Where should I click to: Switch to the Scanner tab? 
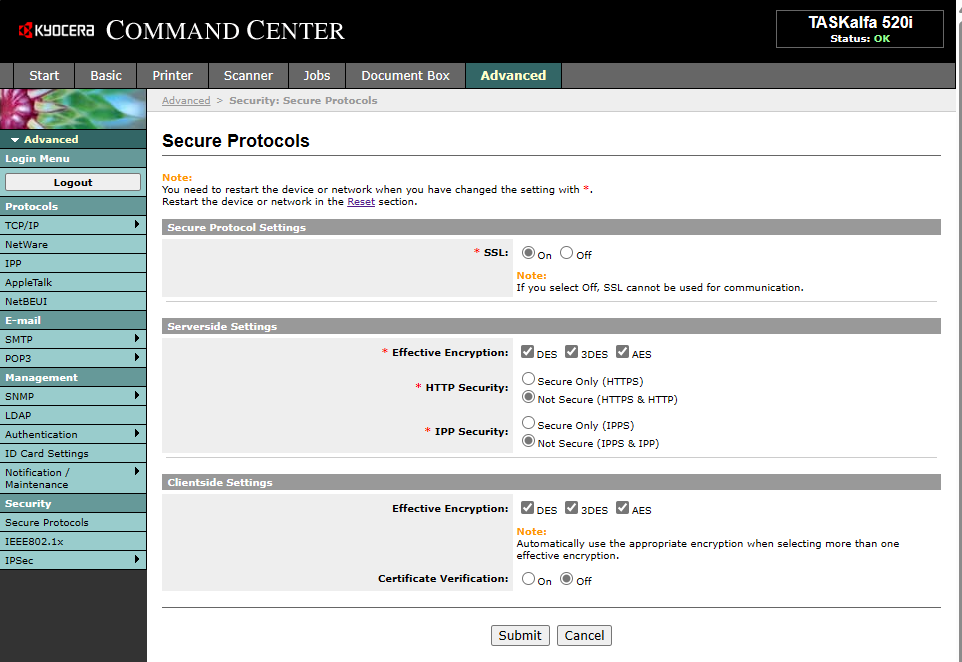coord(248,76)
